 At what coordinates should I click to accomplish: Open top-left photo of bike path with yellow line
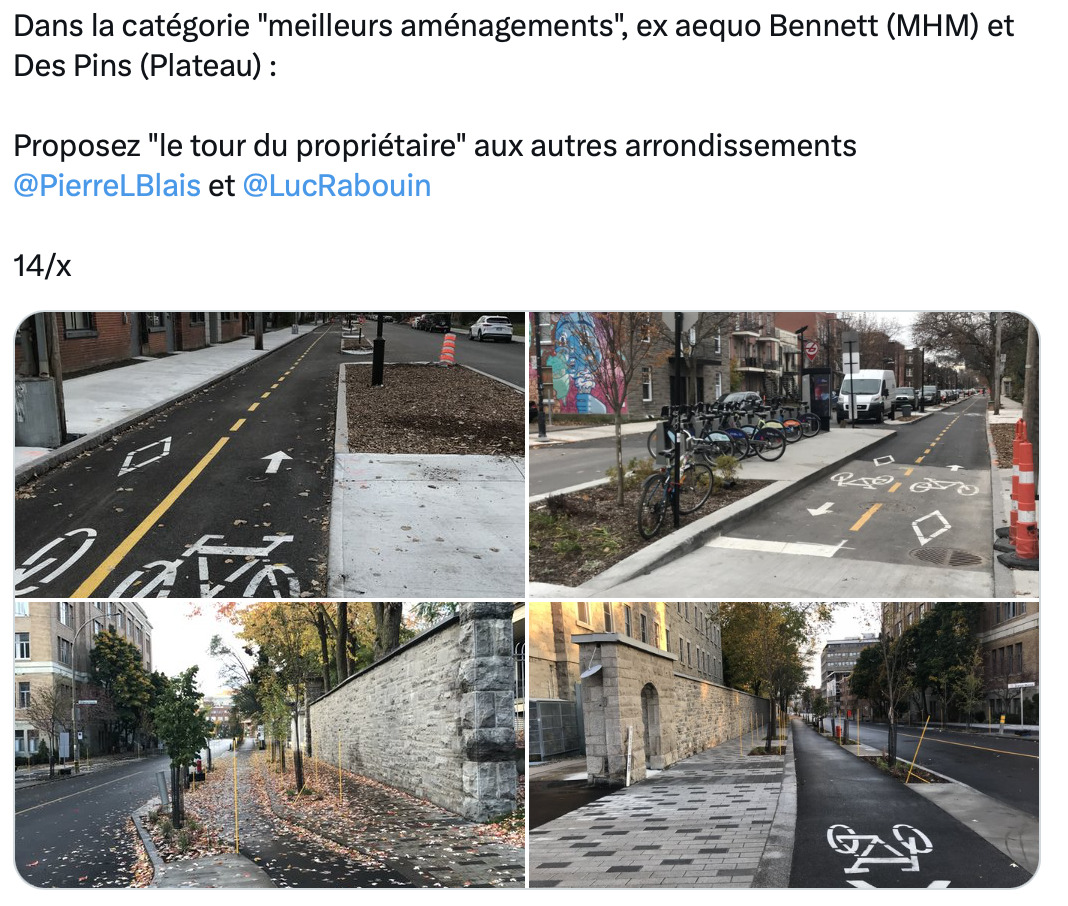pos(270,454)
